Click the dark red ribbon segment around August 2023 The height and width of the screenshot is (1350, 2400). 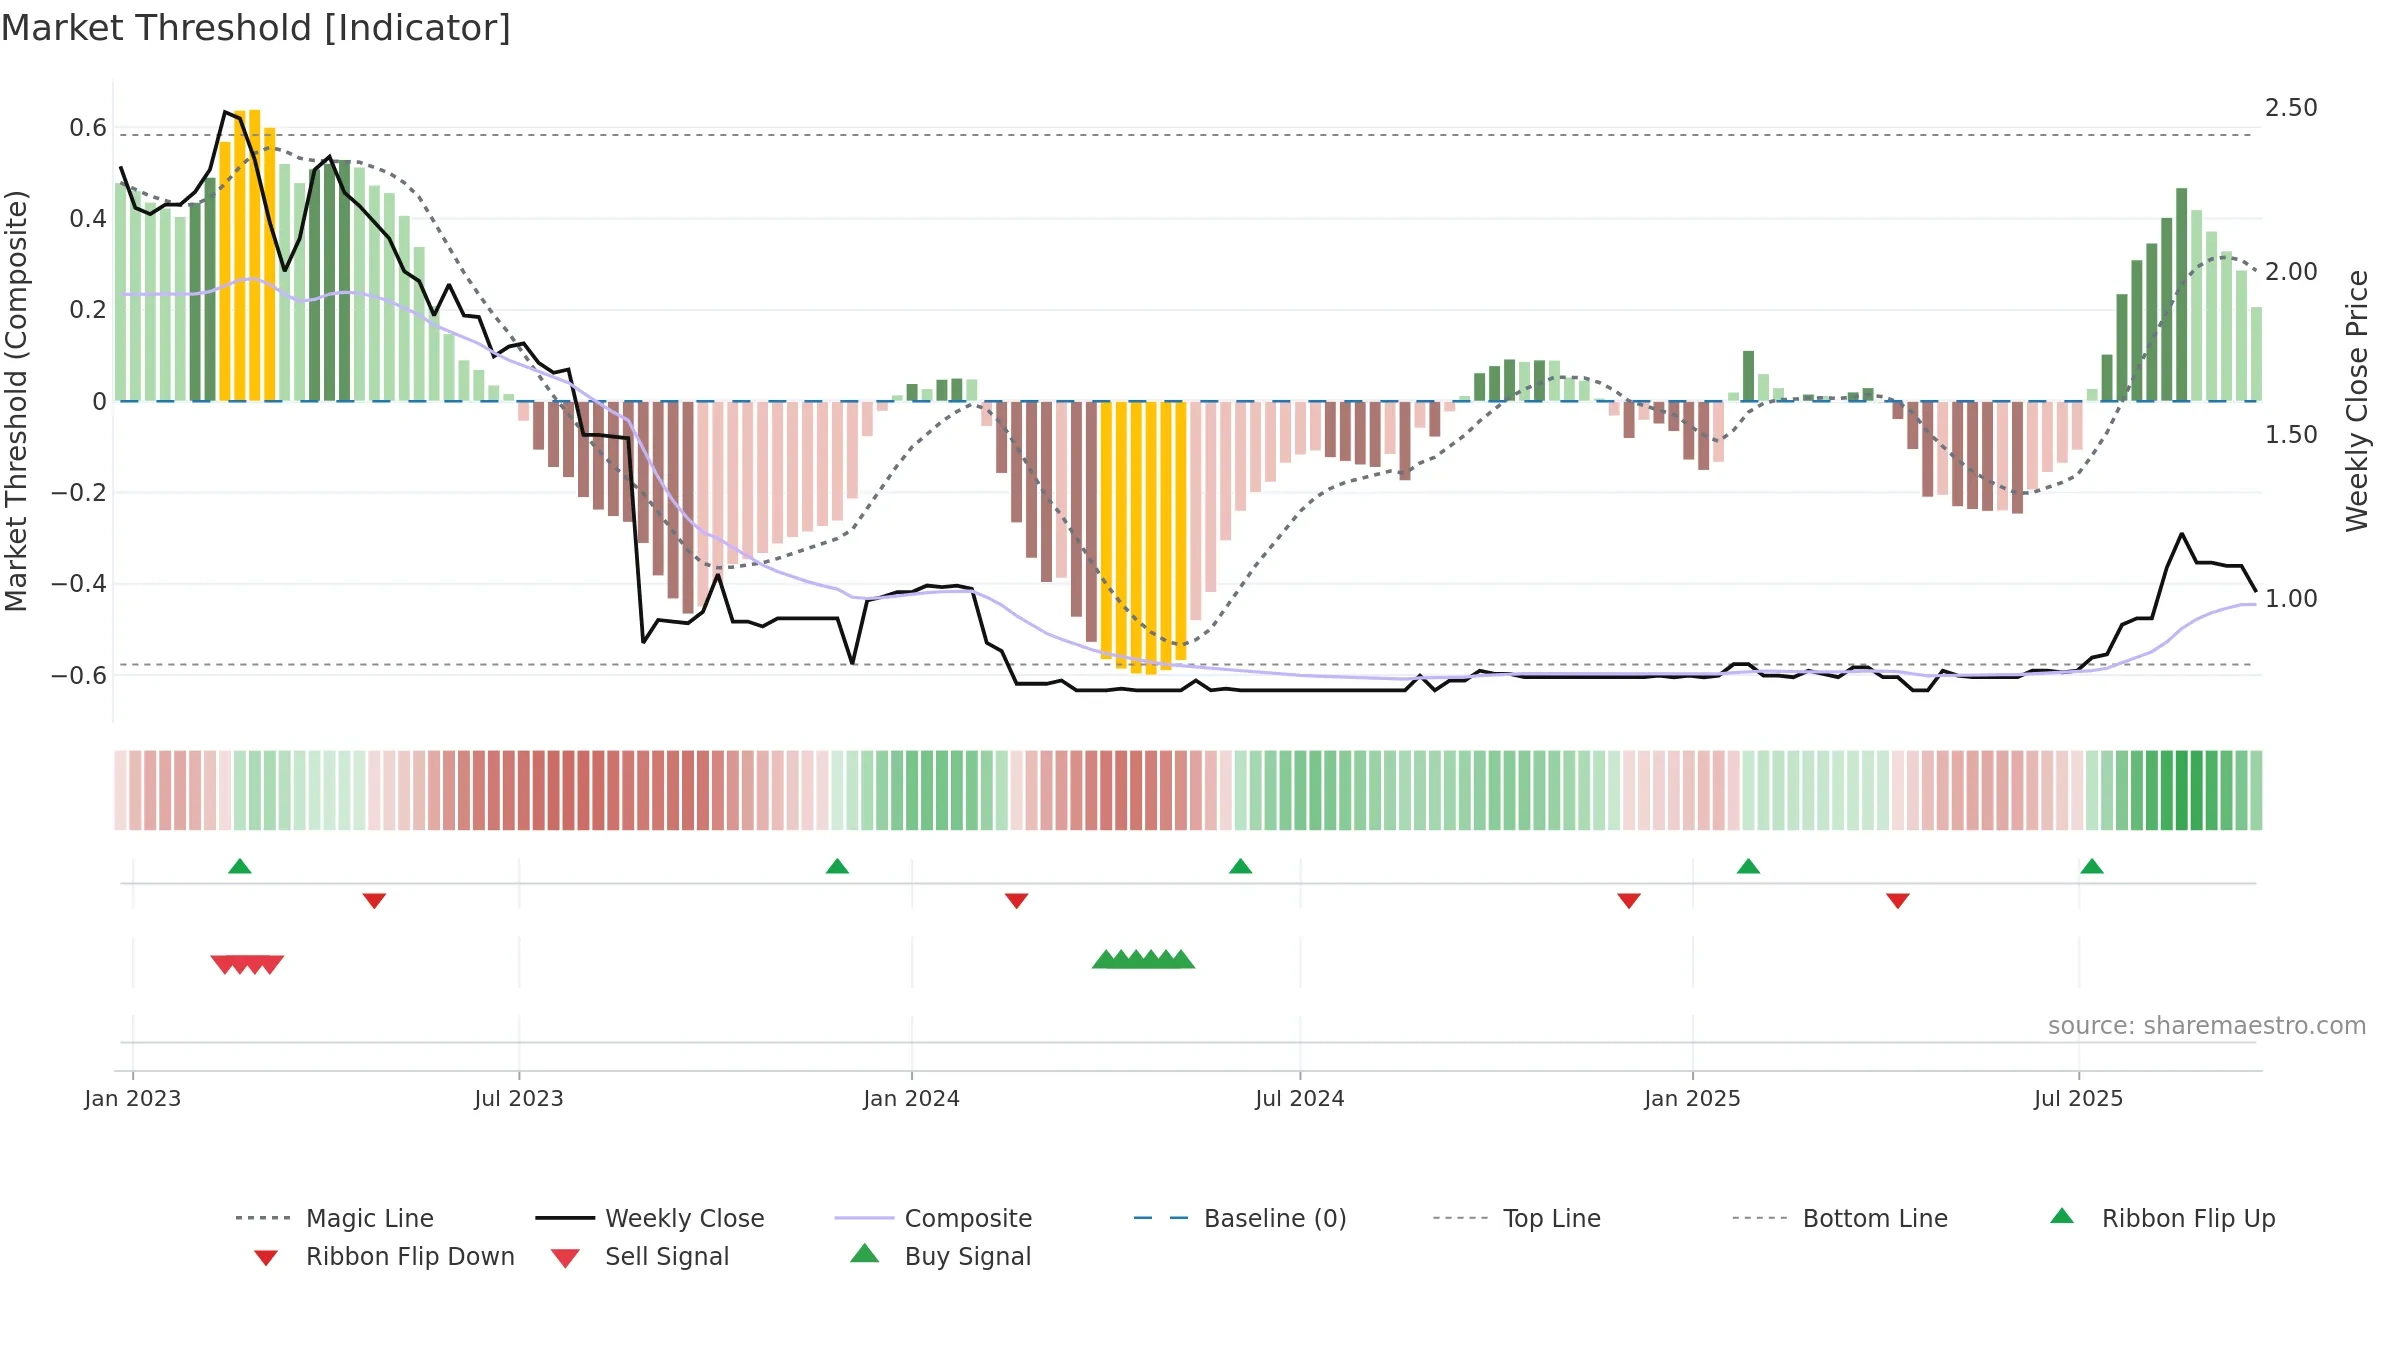[x=583, y=790]
